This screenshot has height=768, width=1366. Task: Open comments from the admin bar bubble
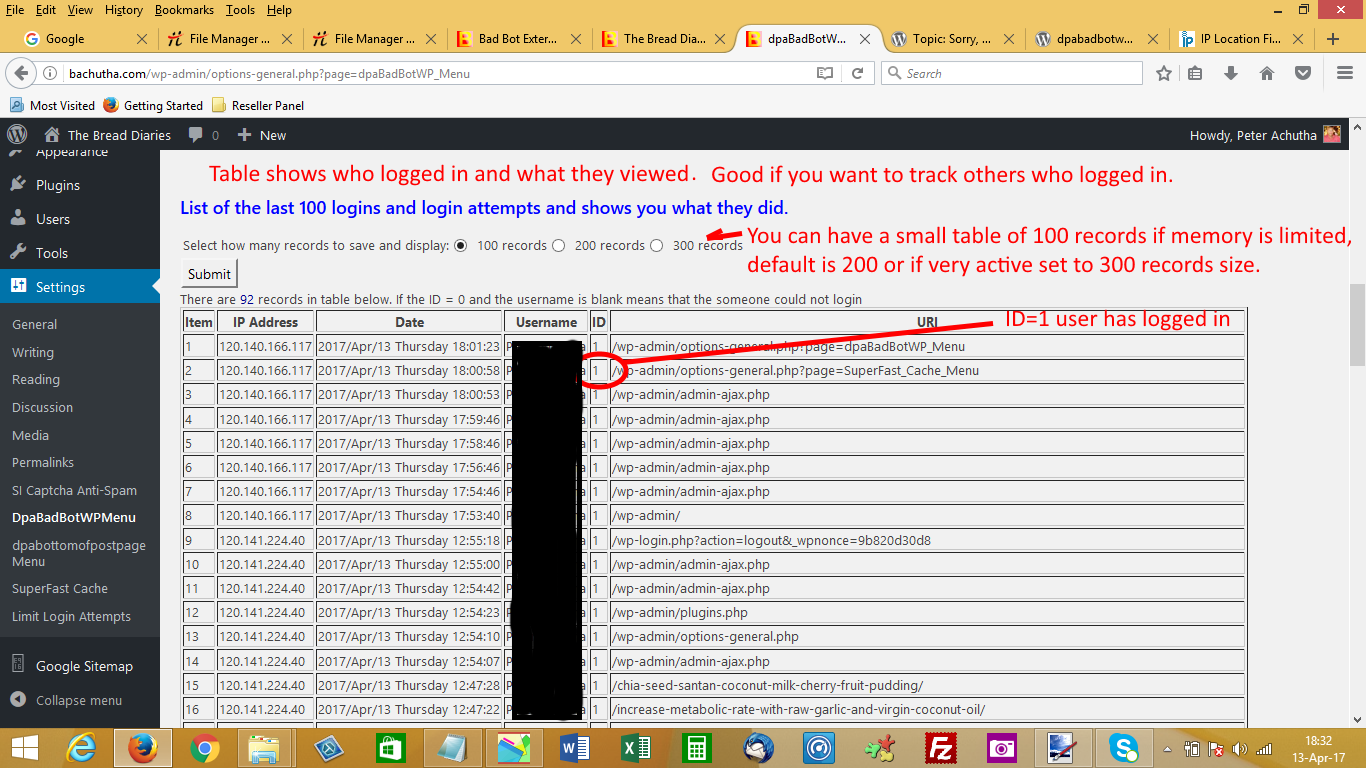coord(203,135)
